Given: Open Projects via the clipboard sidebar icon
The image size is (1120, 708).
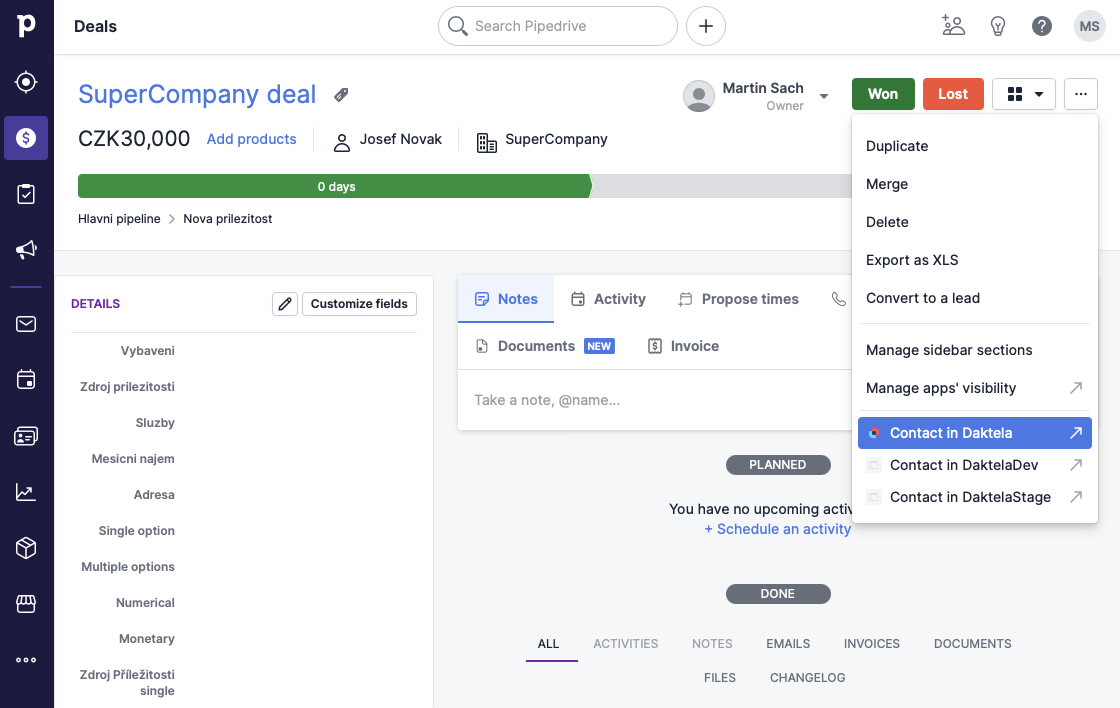Looking at the screenshot, I should [x=26, y=194].
